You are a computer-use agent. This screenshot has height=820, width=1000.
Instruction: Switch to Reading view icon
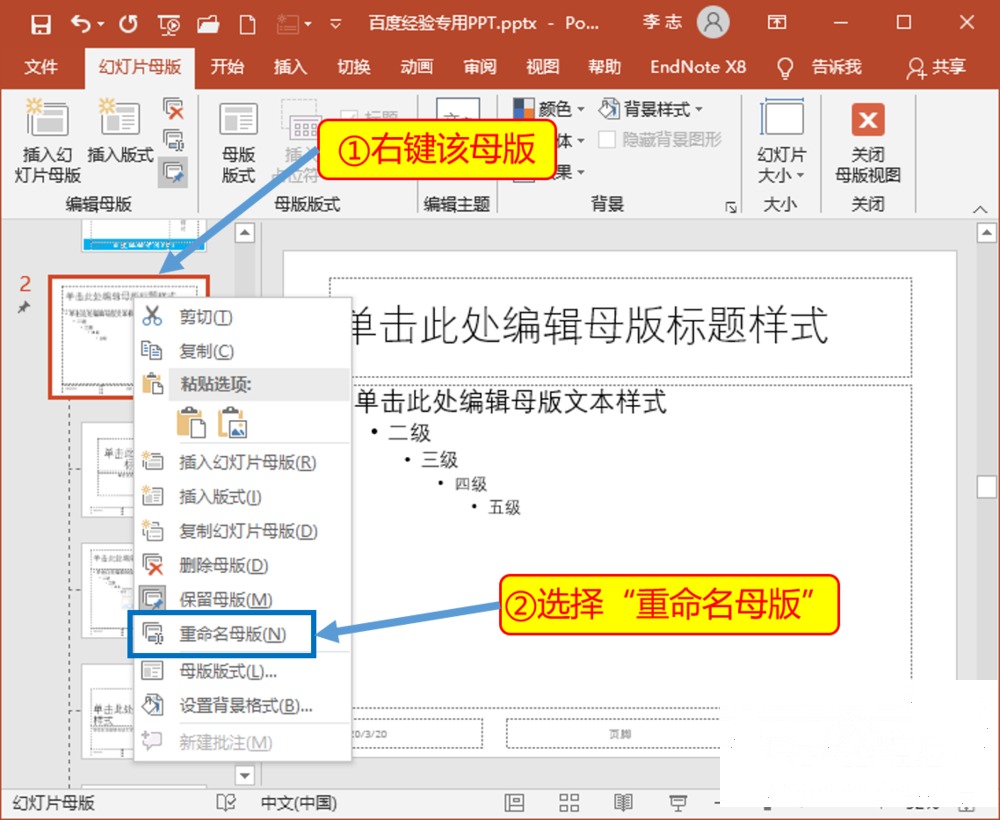[x=623, y=803]
